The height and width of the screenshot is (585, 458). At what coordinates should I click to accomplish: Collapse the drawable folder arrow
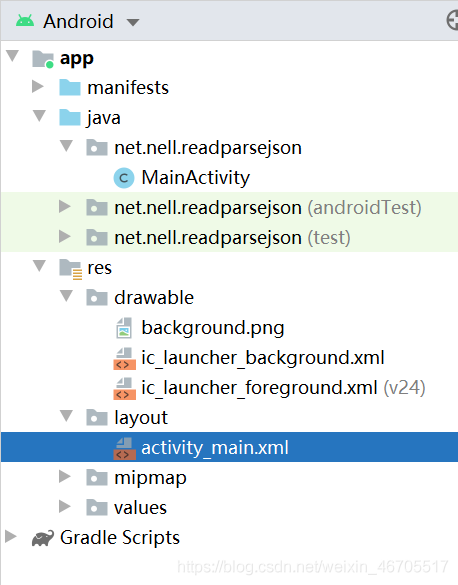coord(66,296)
